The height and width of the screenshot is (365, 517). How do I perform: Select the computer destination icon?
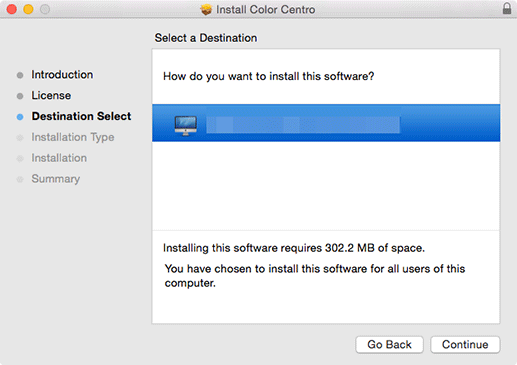click(186, 125)
